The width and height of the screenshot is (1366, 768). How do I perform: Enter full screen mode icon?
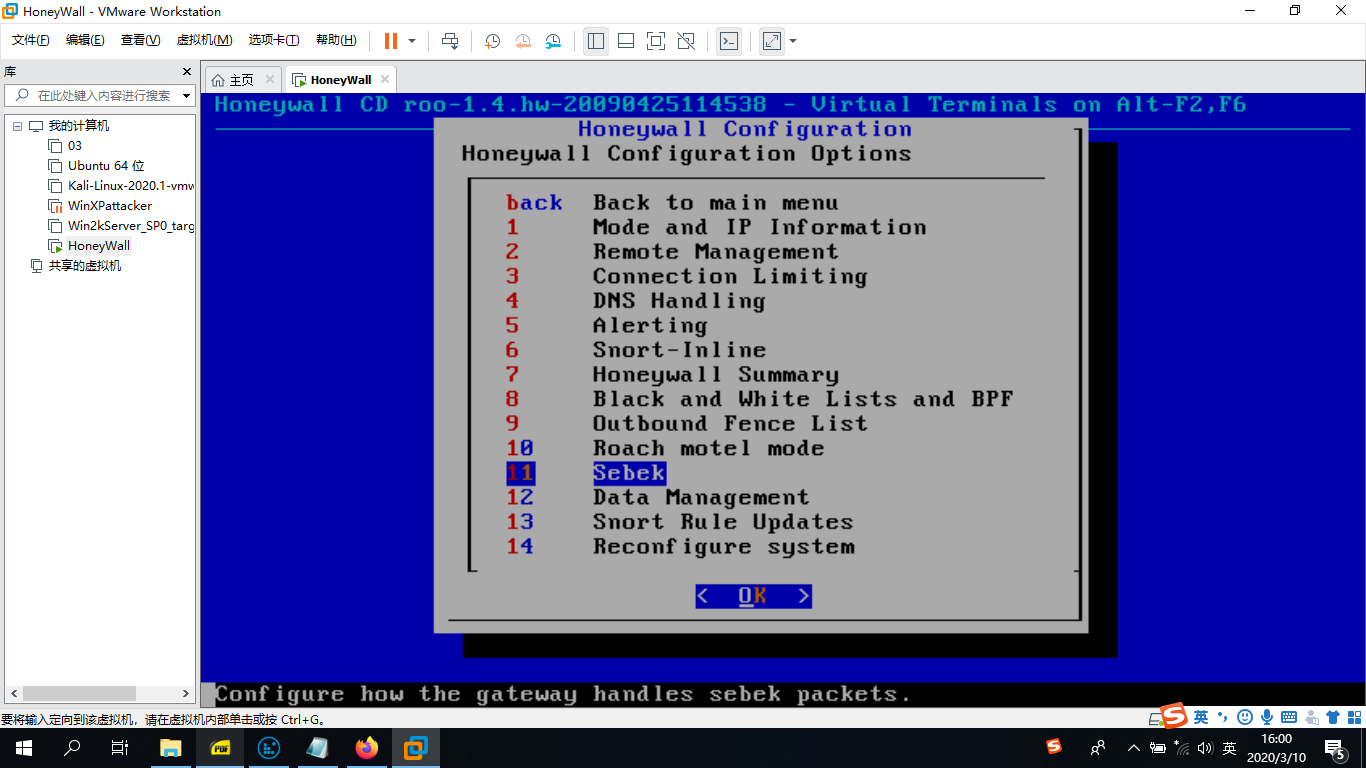click(x=656, y=41)
